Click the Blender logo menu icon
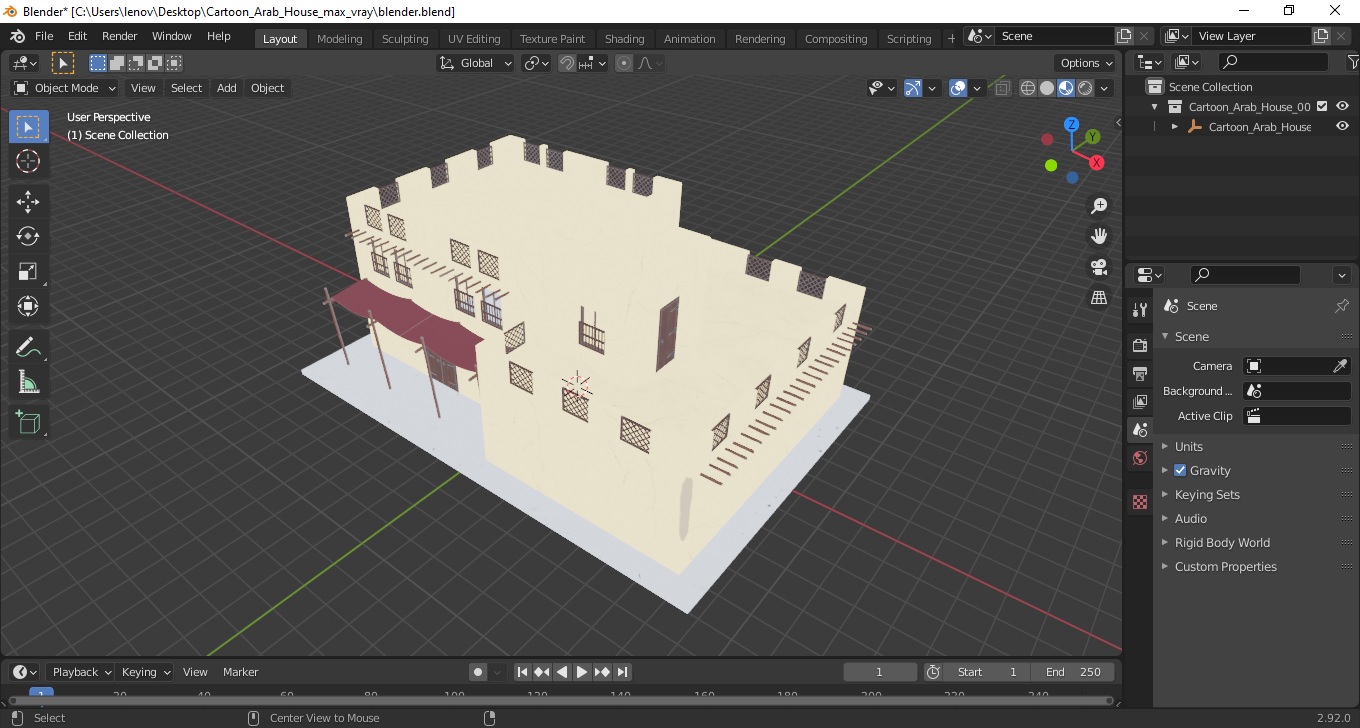 coord(17,36)
